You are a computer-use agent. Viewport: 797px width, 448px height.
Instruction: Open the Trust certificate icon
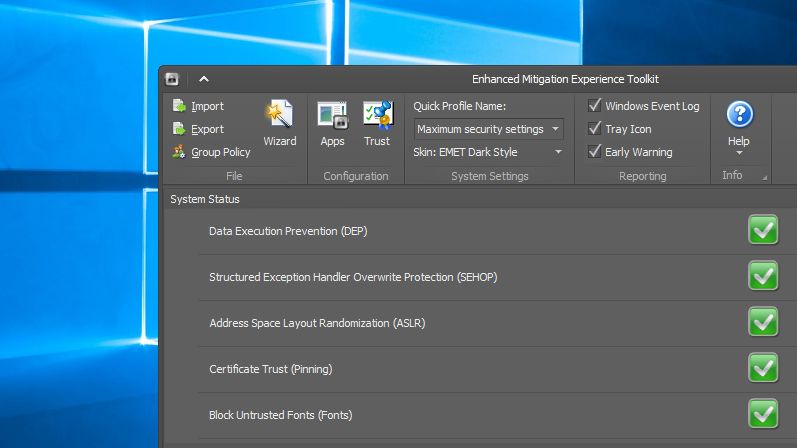coord(377,114)
